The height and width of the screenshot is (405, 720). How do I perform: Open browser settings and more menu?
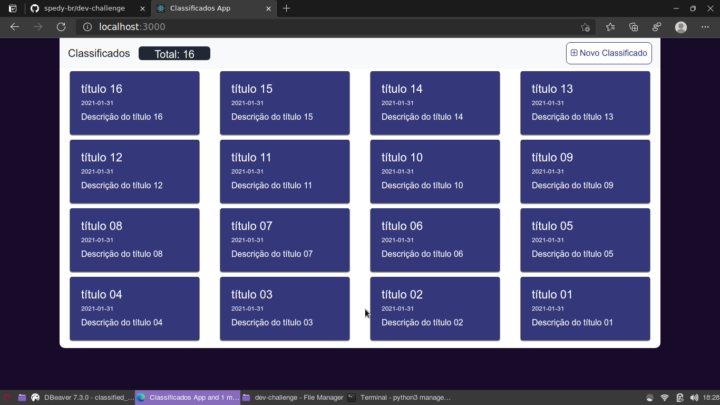(705, 27)
